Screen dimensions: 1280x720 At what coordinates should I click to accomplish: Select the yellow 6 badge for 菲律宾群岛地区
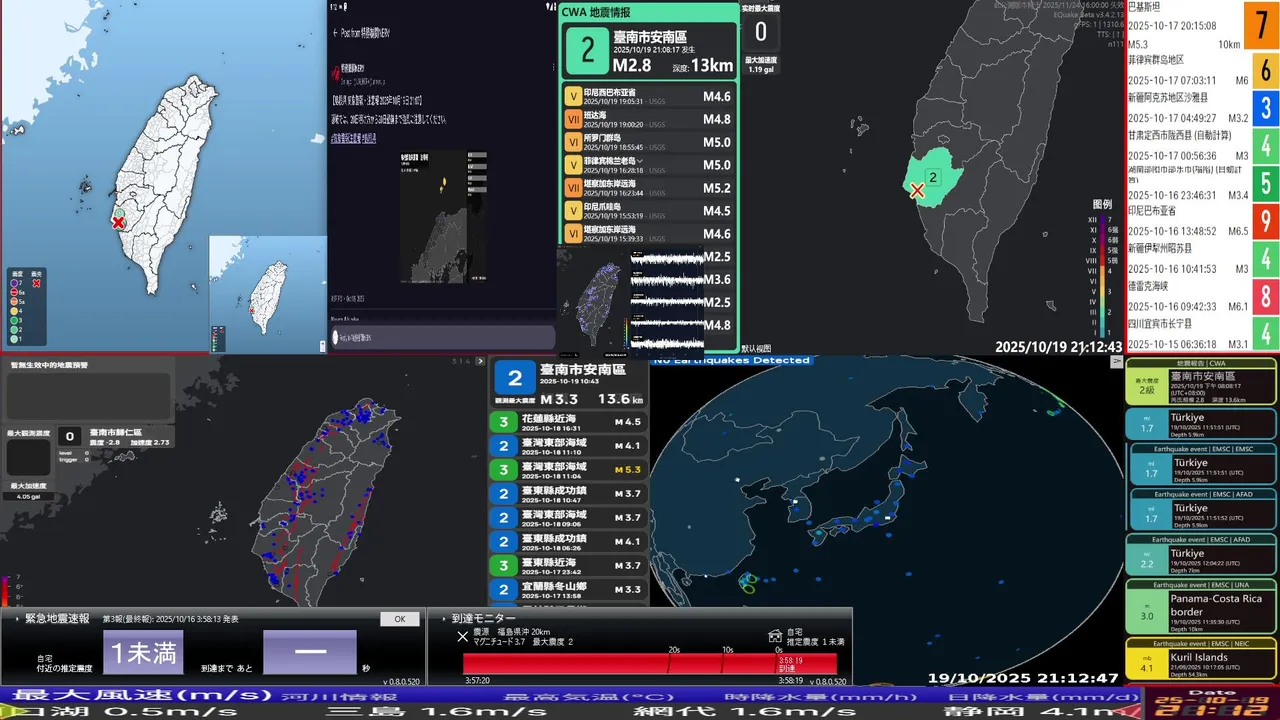pyautogui.click(x=1265, y=71)
